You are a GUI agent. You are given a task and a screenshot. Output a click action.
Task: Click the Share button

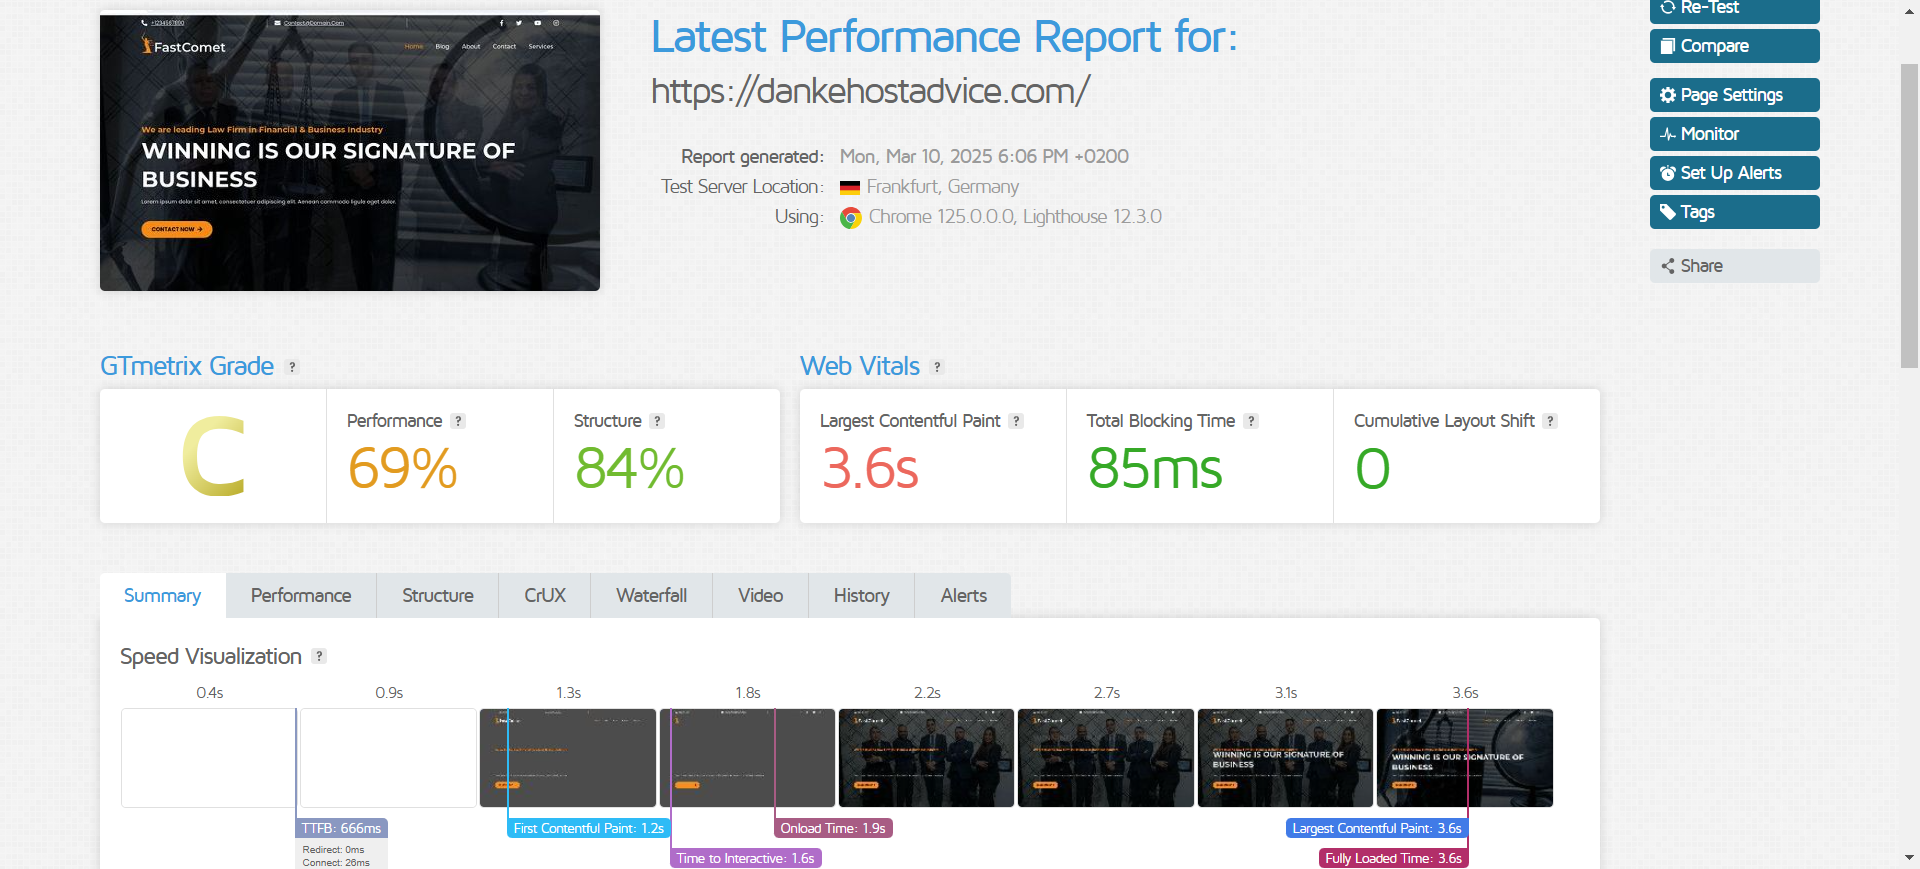[1734, 266]
